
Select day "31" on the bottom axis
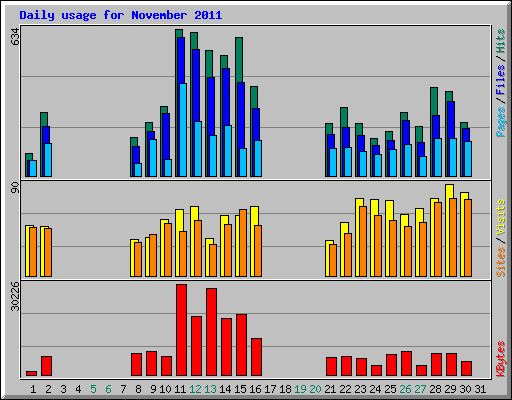[x=480, y=389]
